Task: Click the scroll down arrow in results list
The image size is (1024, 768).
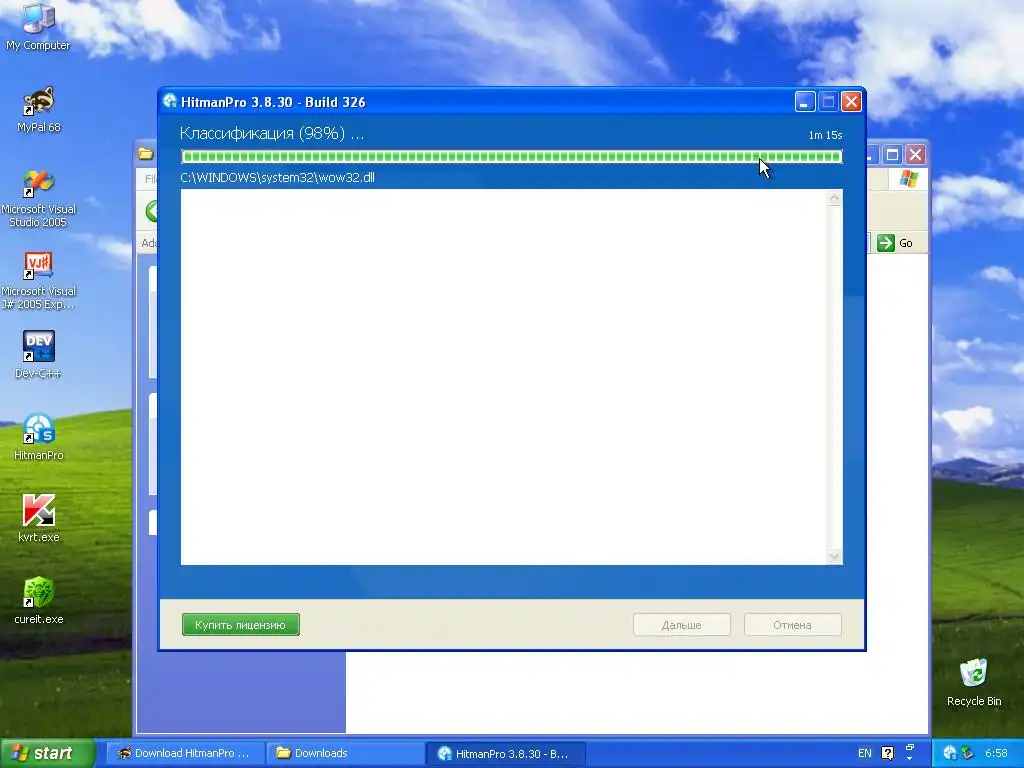Action: click(834, 556)
